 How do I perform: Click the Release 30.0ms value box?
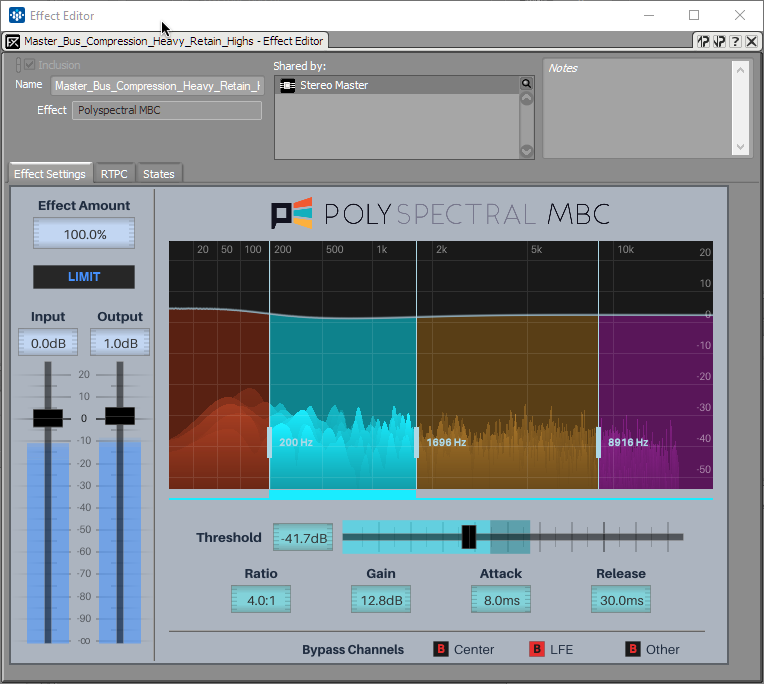(621, 600)
